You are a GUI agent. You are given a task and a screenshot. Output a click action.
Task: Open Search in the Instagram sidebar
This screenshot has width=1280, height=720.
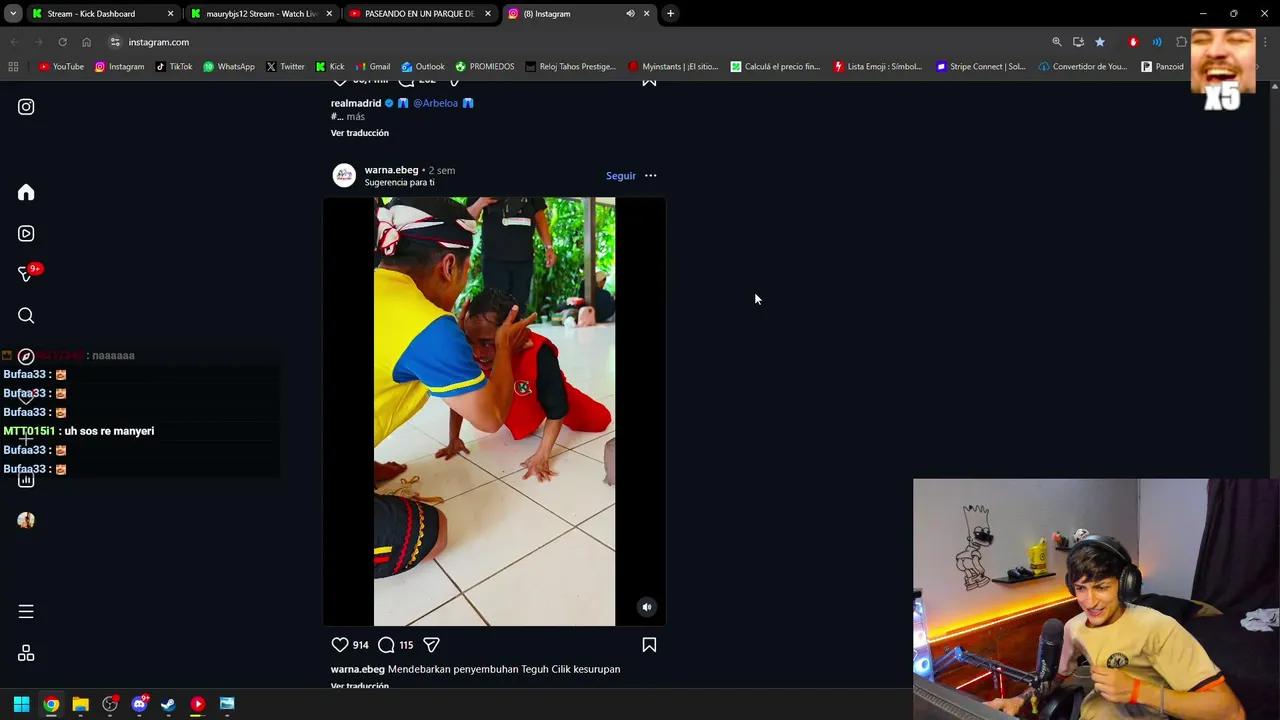pyautogui.click(x=26, y=315)
